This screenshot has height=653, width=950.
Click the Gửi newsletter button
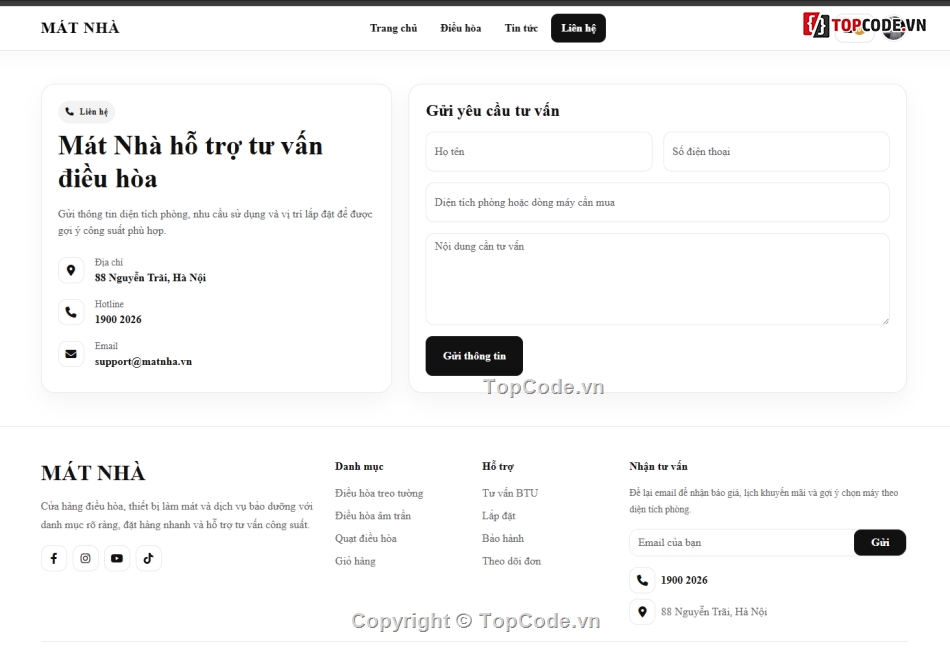[880, 542]
